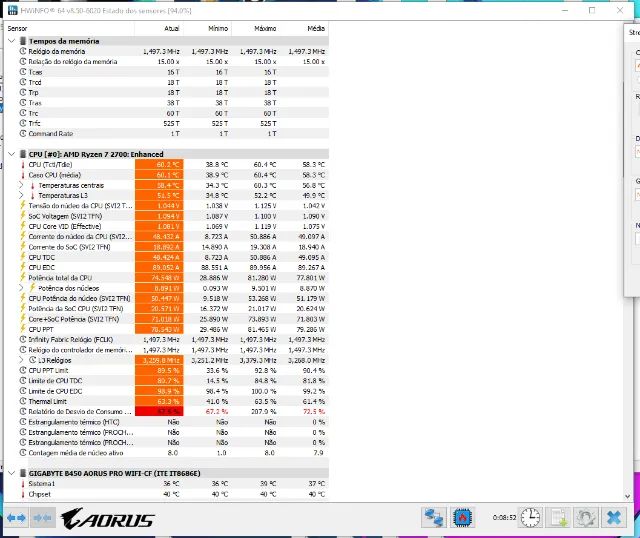
Task: Click the CPU chip sensor icon
Action: pyautogui.click(x=462, y=518)
